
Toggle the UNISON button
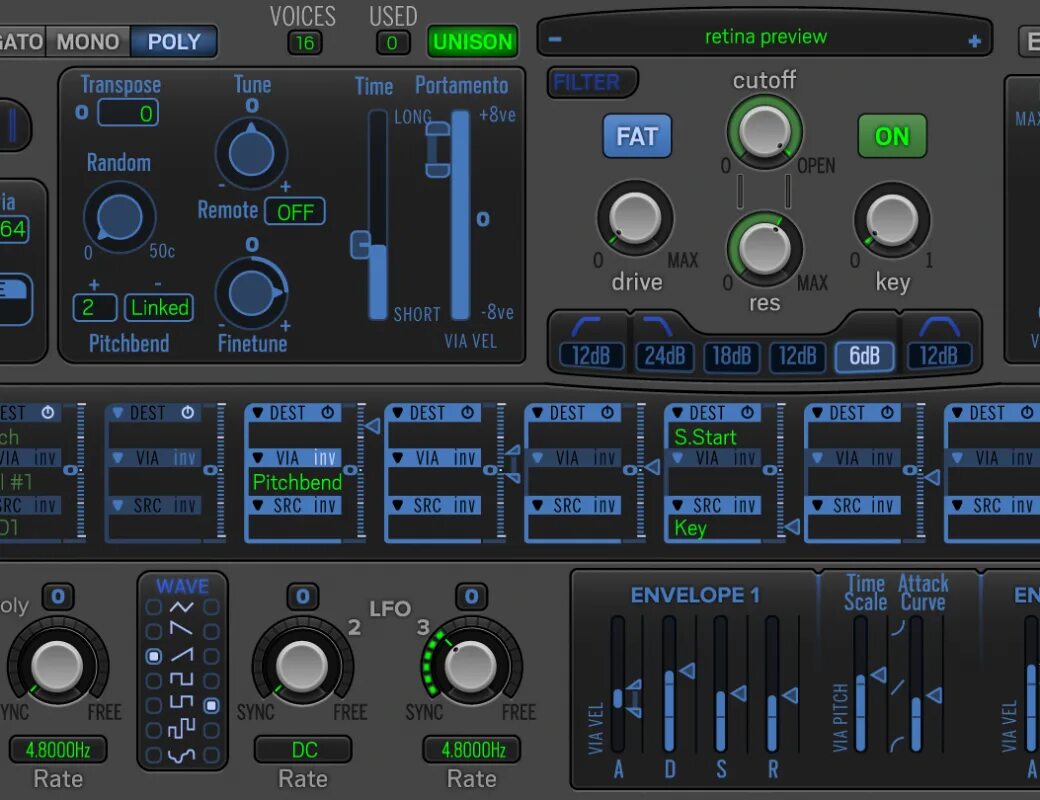point(473,42)
